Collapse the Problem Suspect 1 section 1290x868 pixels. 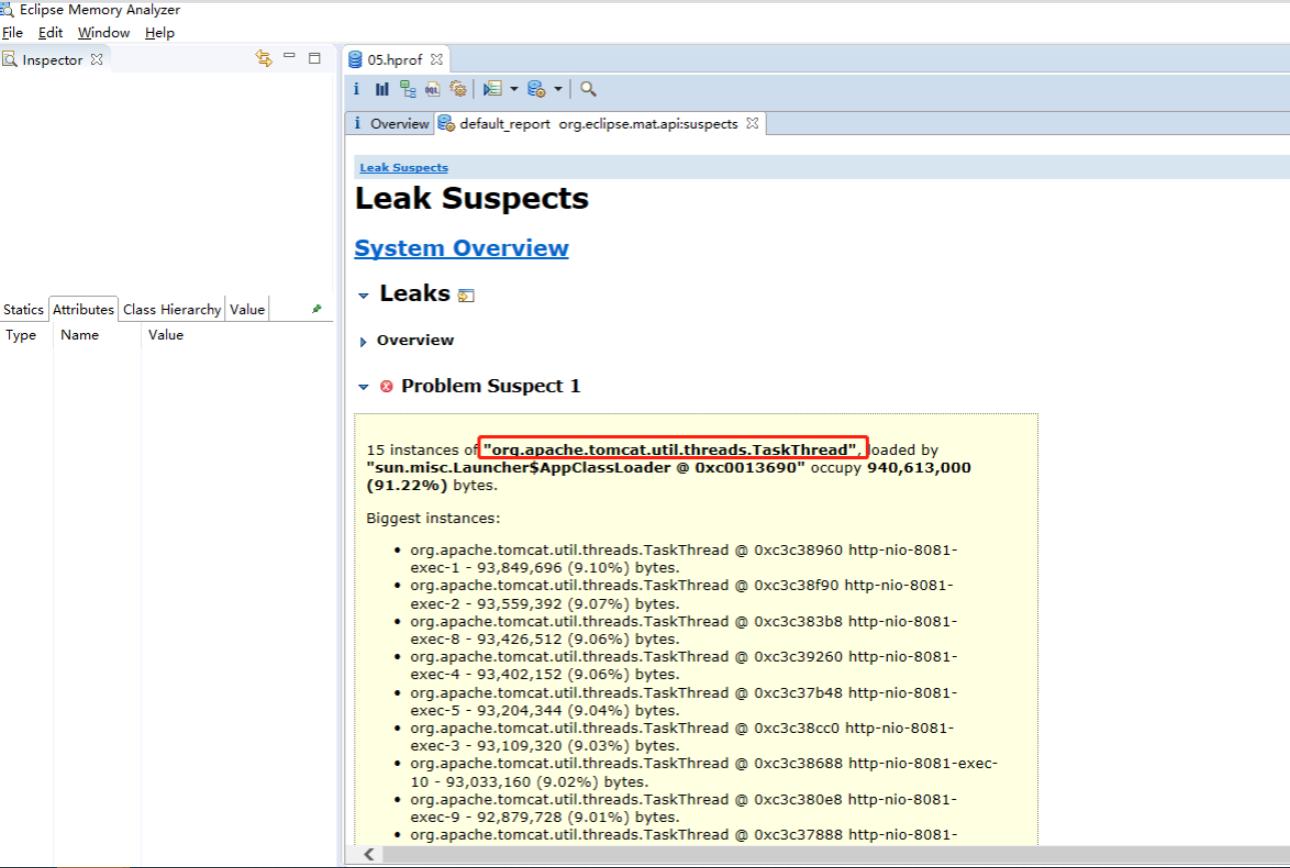362,386
